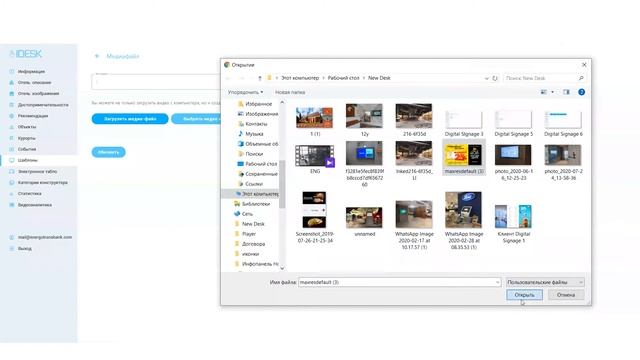Click the icon beside Электронное табло
The width and height of the screenshot is (640, 360).
[11, 172]
